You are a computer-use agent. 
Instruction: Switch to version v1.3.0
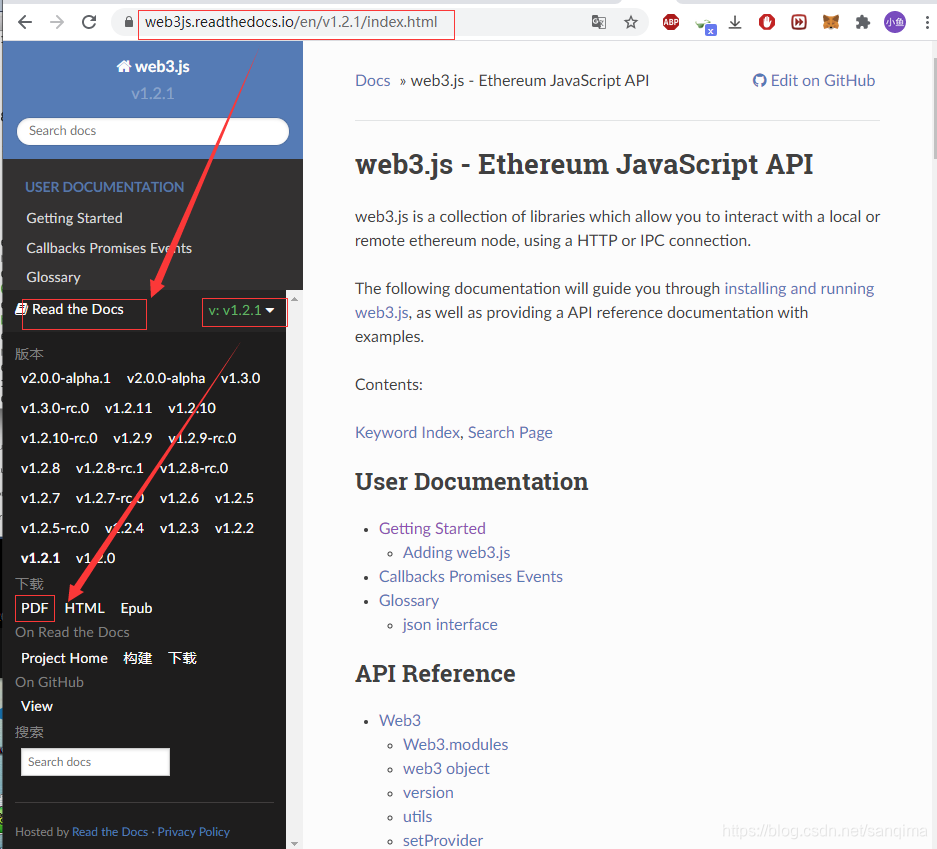tap(241, 378)
